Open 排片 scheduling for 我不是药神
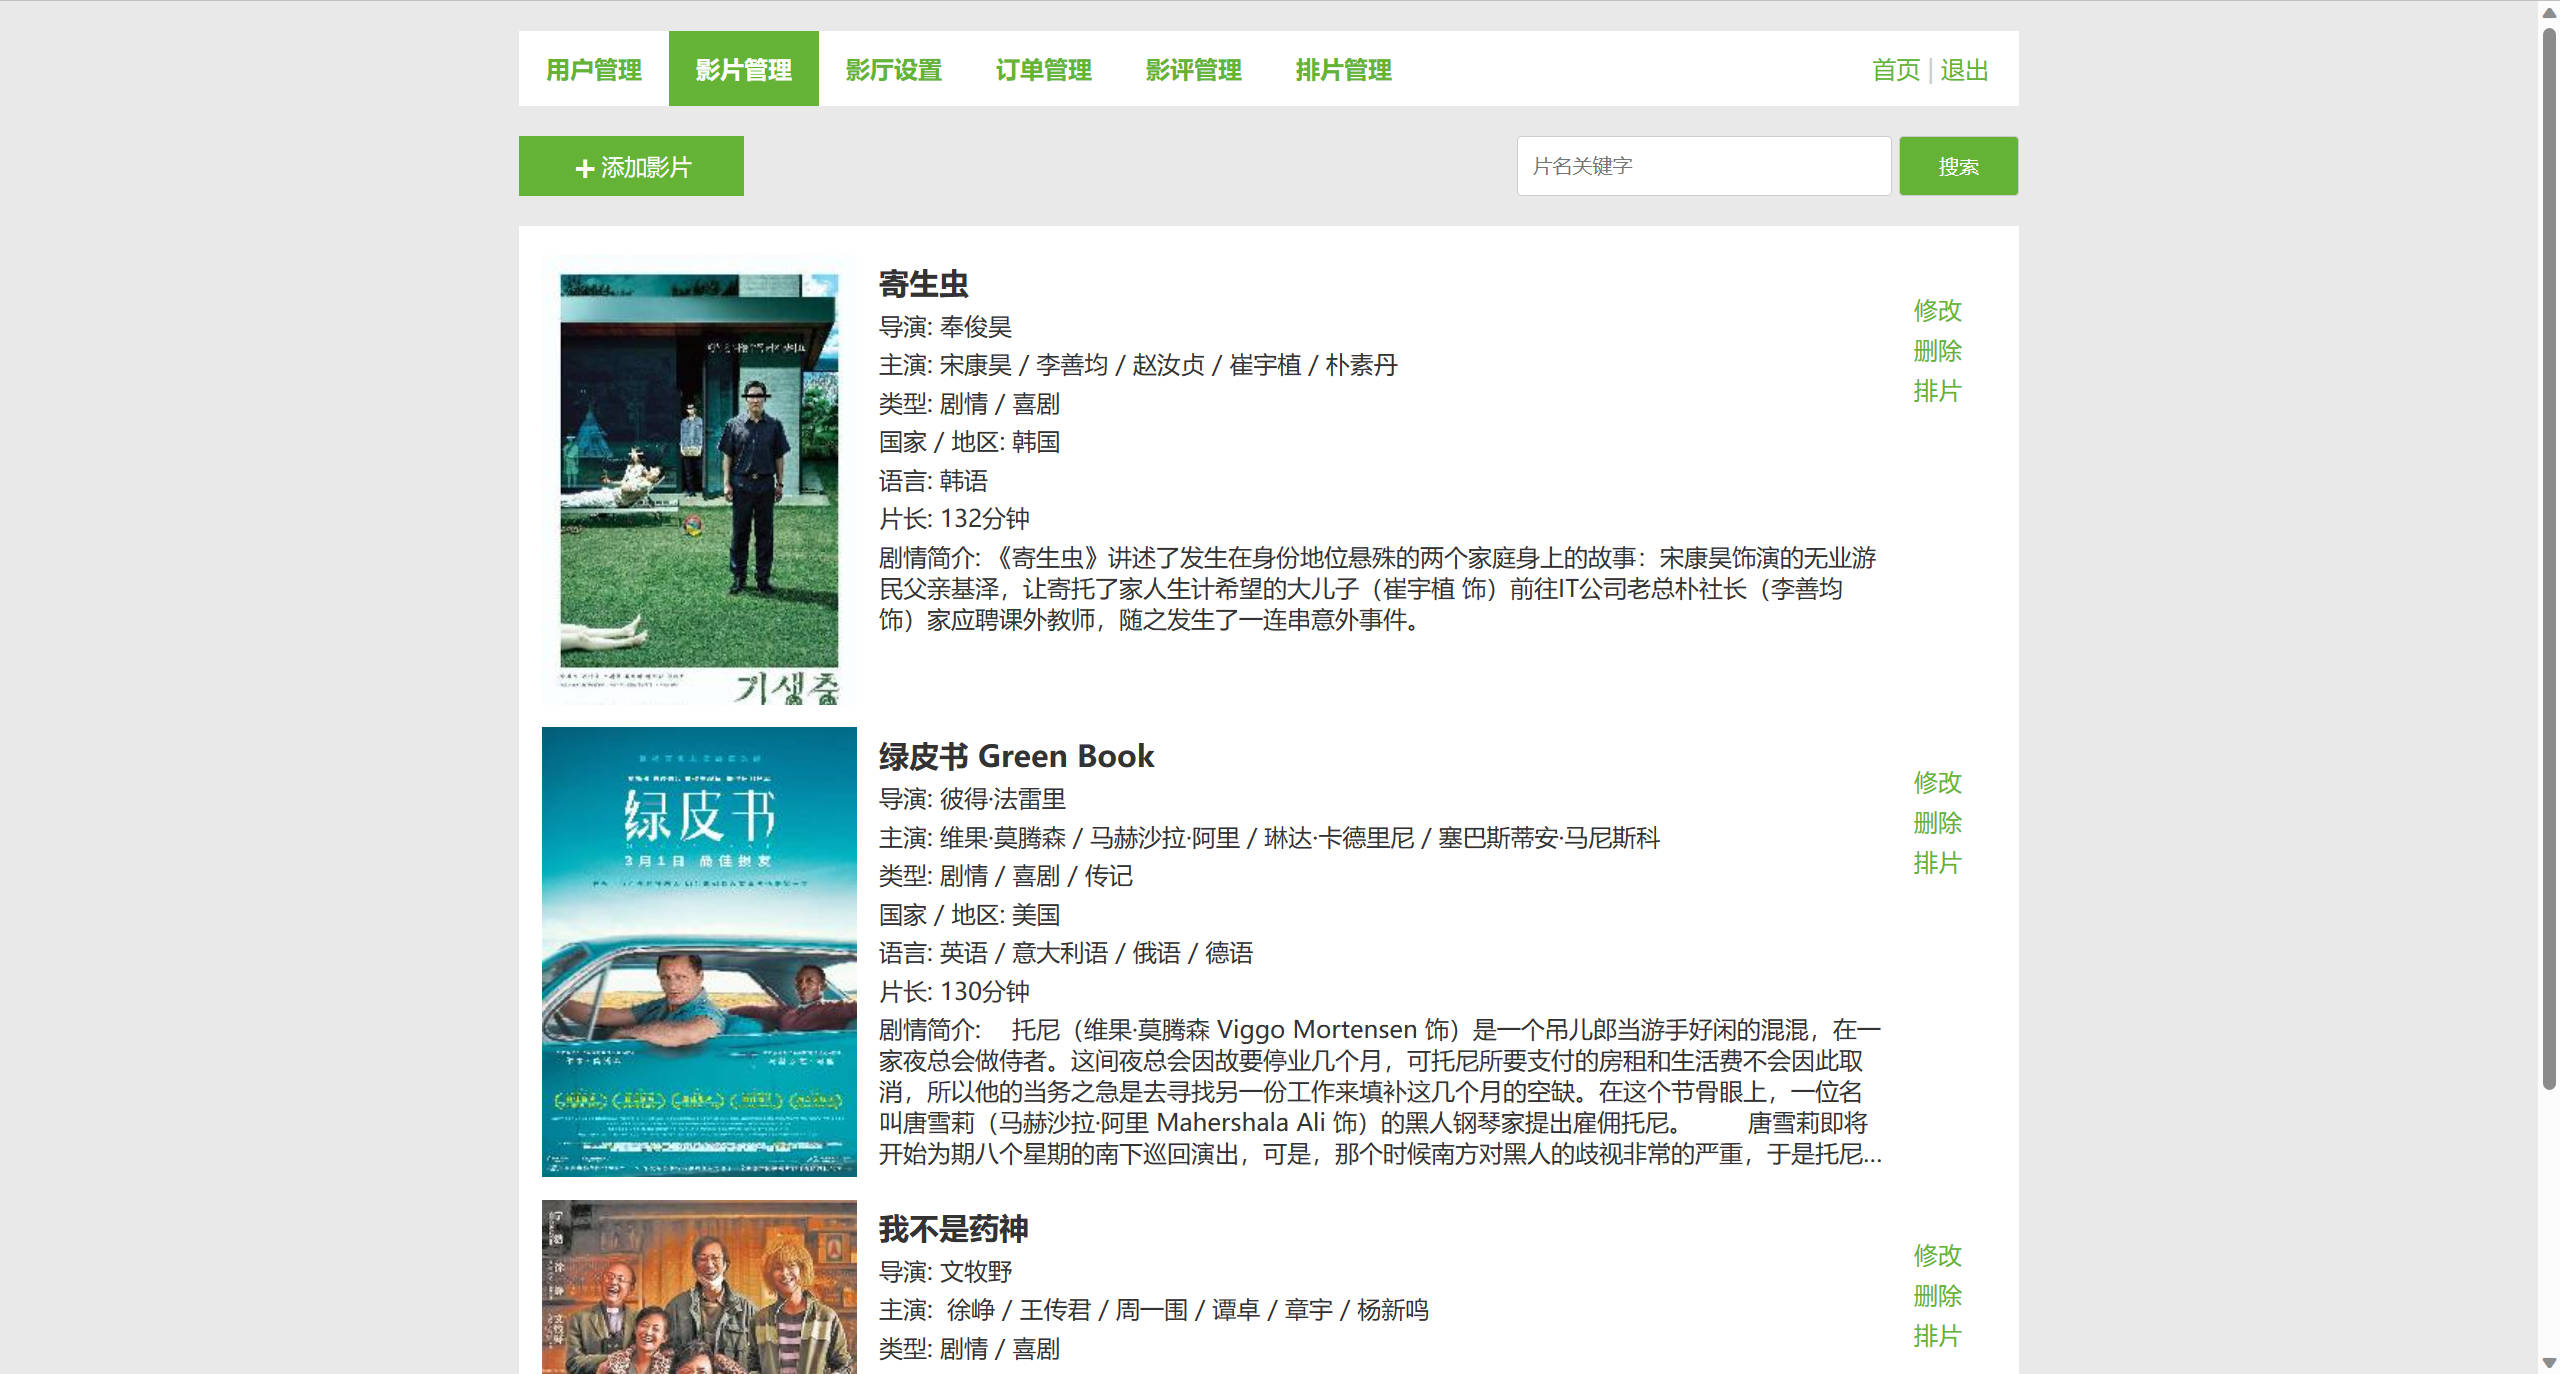 pos(1937,1336)
